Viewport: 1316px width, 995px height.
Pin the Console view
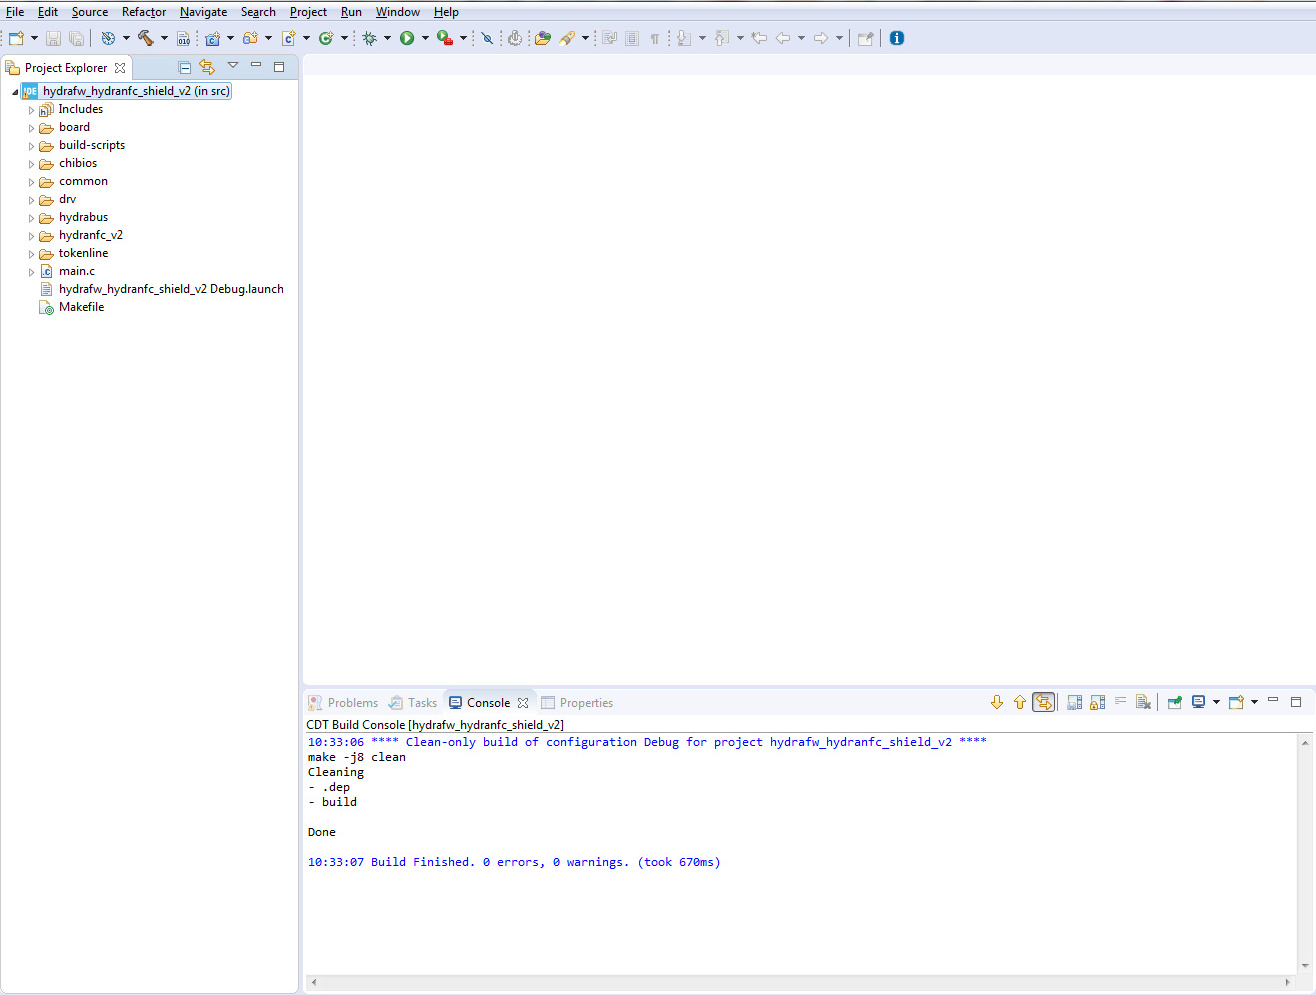pos(1174,701)
